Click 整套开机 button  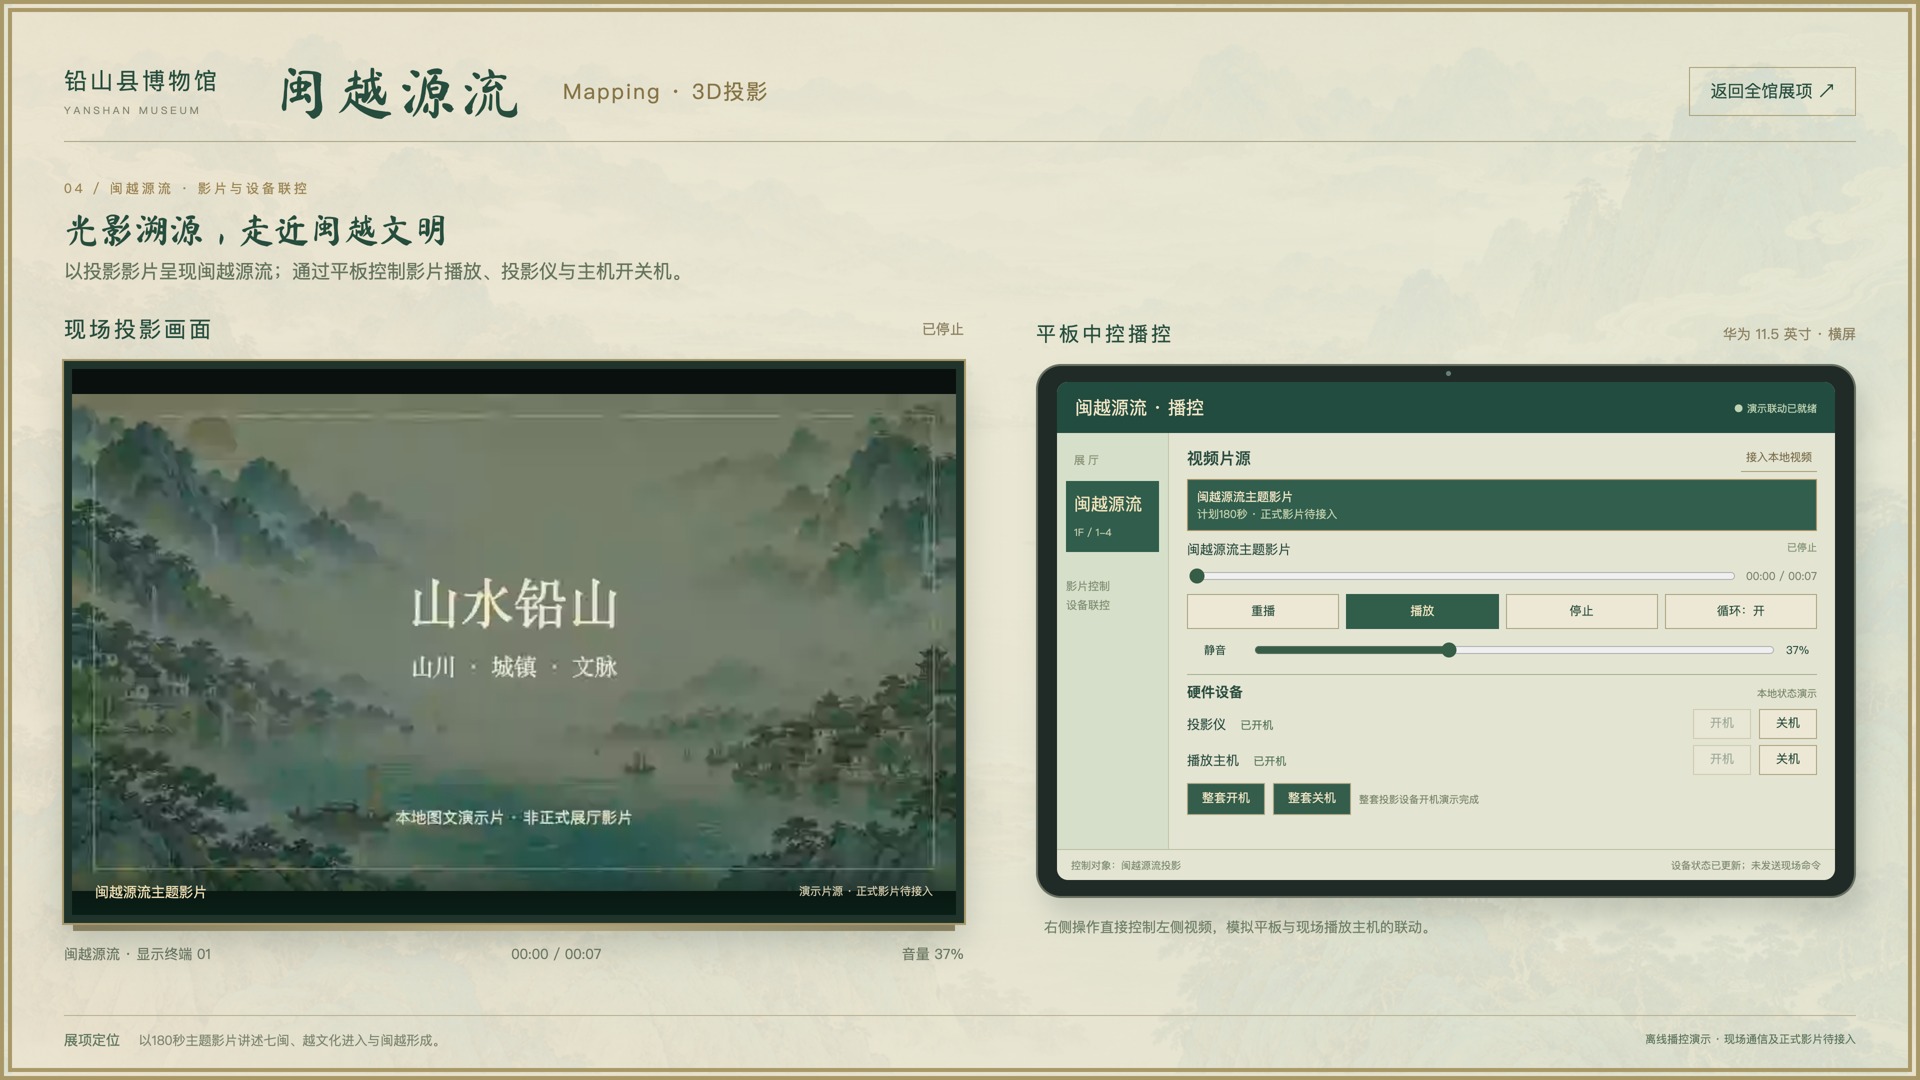1225,798
